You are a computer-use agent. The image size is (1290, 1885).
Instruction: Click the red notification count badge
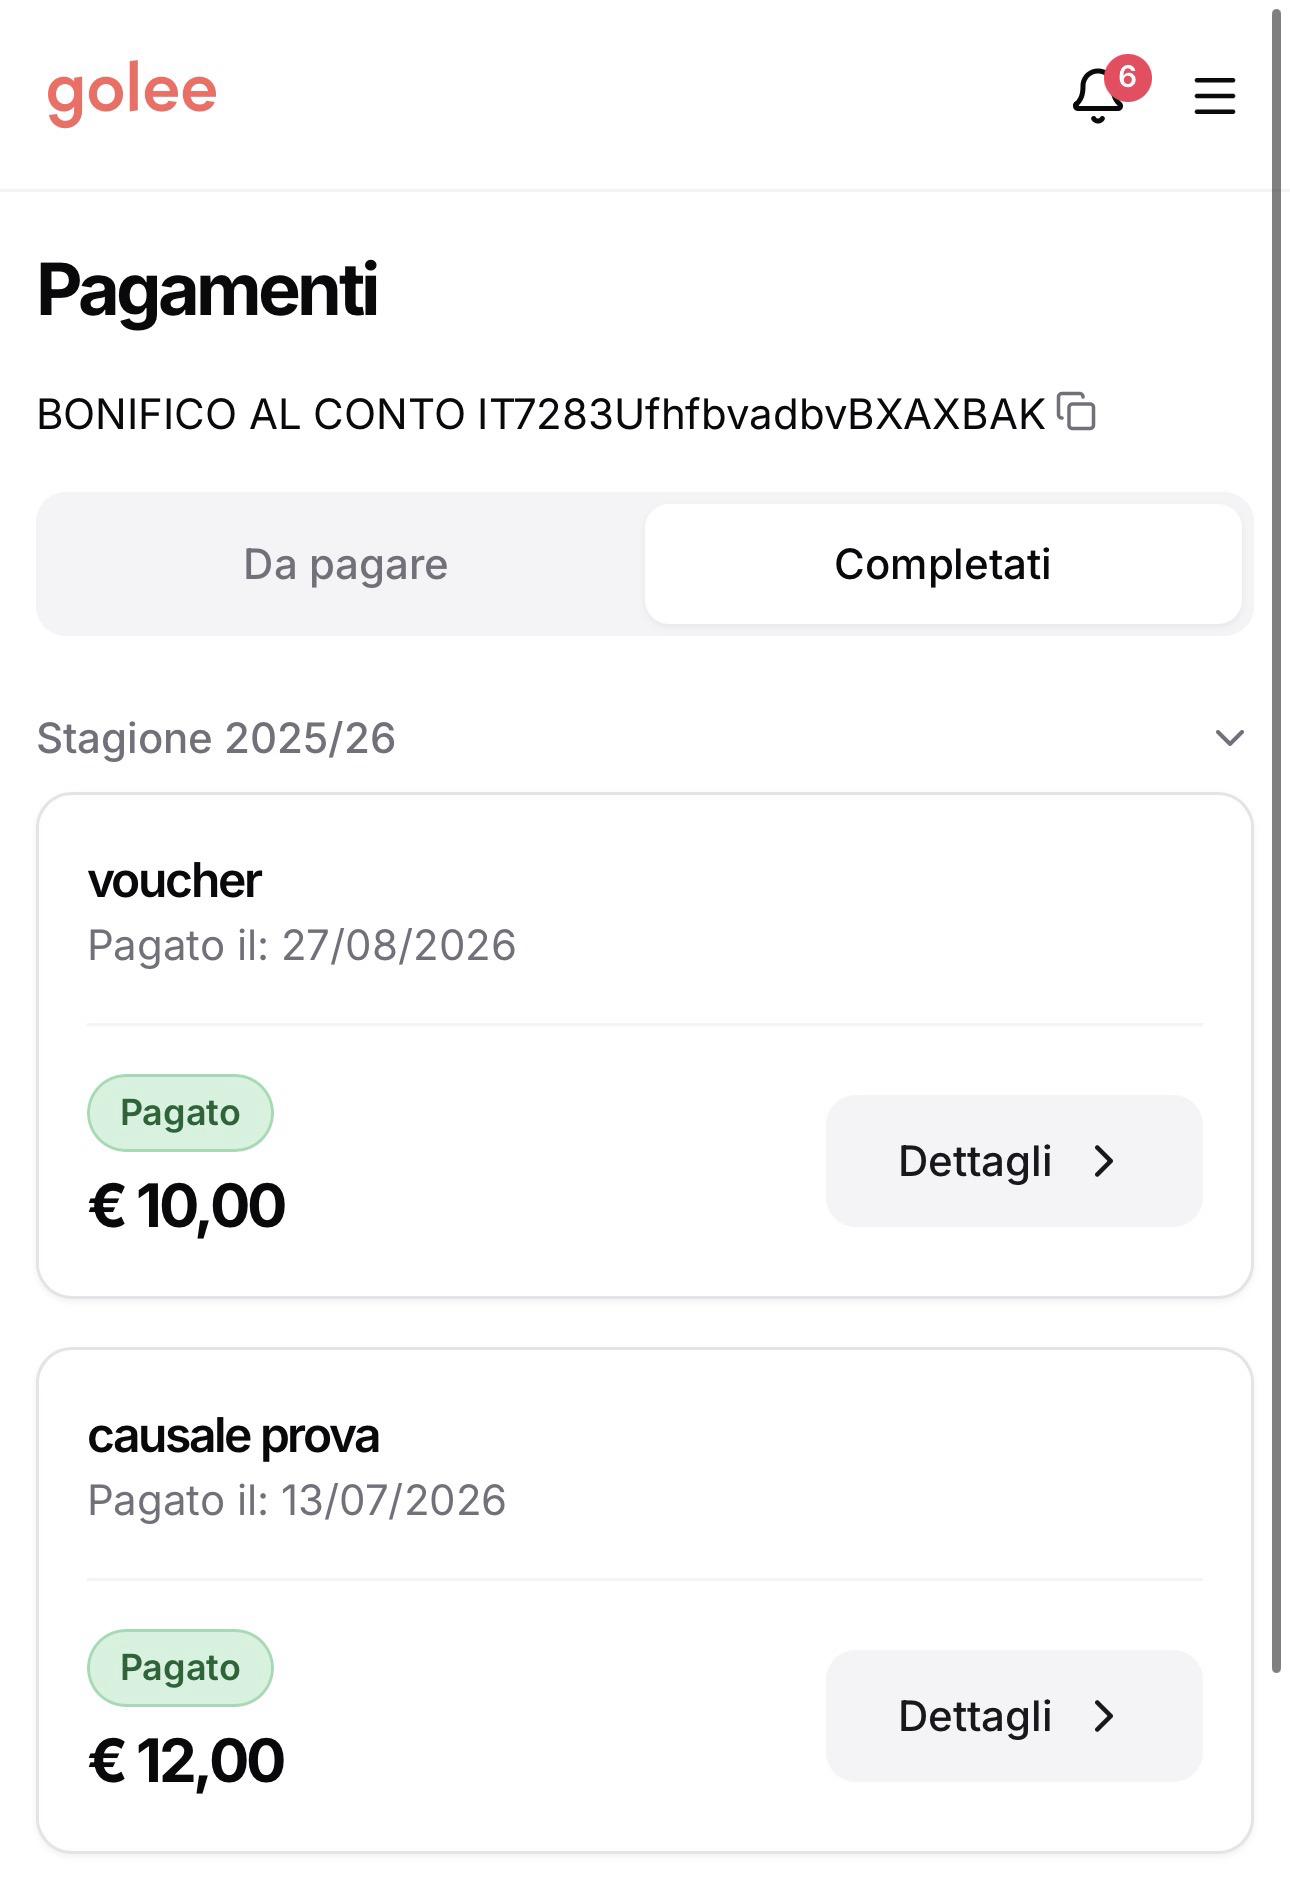(1127, 77)
